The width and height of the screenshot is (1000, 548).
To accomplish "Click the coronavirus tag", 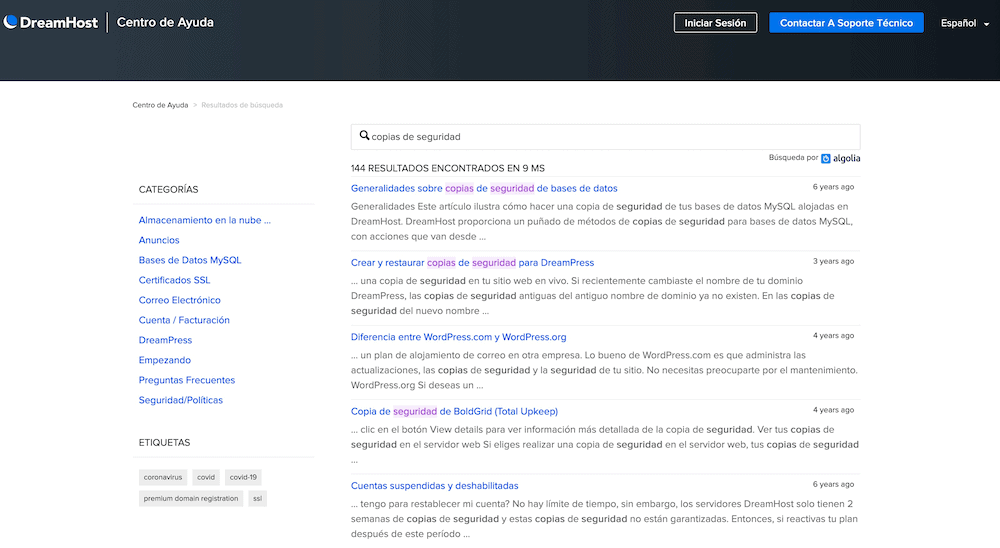I will [163, 477].
